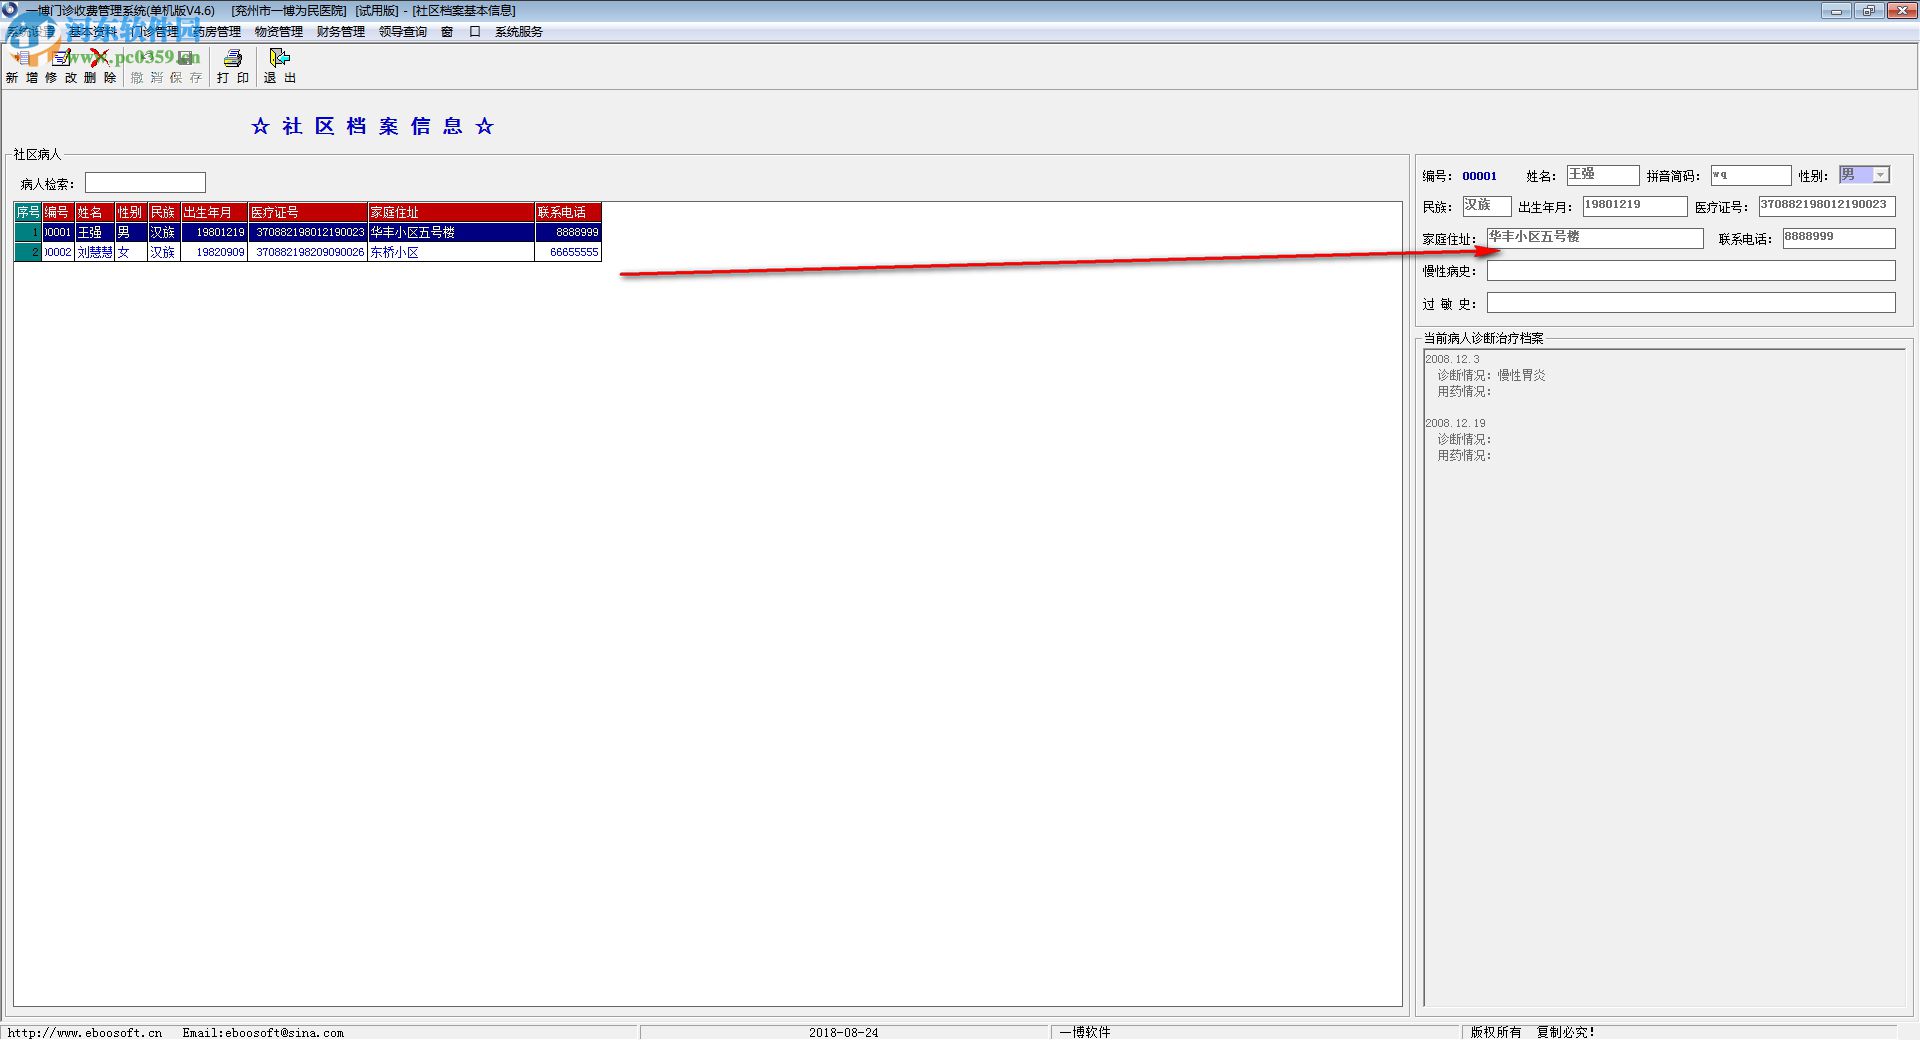
Task: Click medical ID cell 370882198209090026
Action: 308,252
